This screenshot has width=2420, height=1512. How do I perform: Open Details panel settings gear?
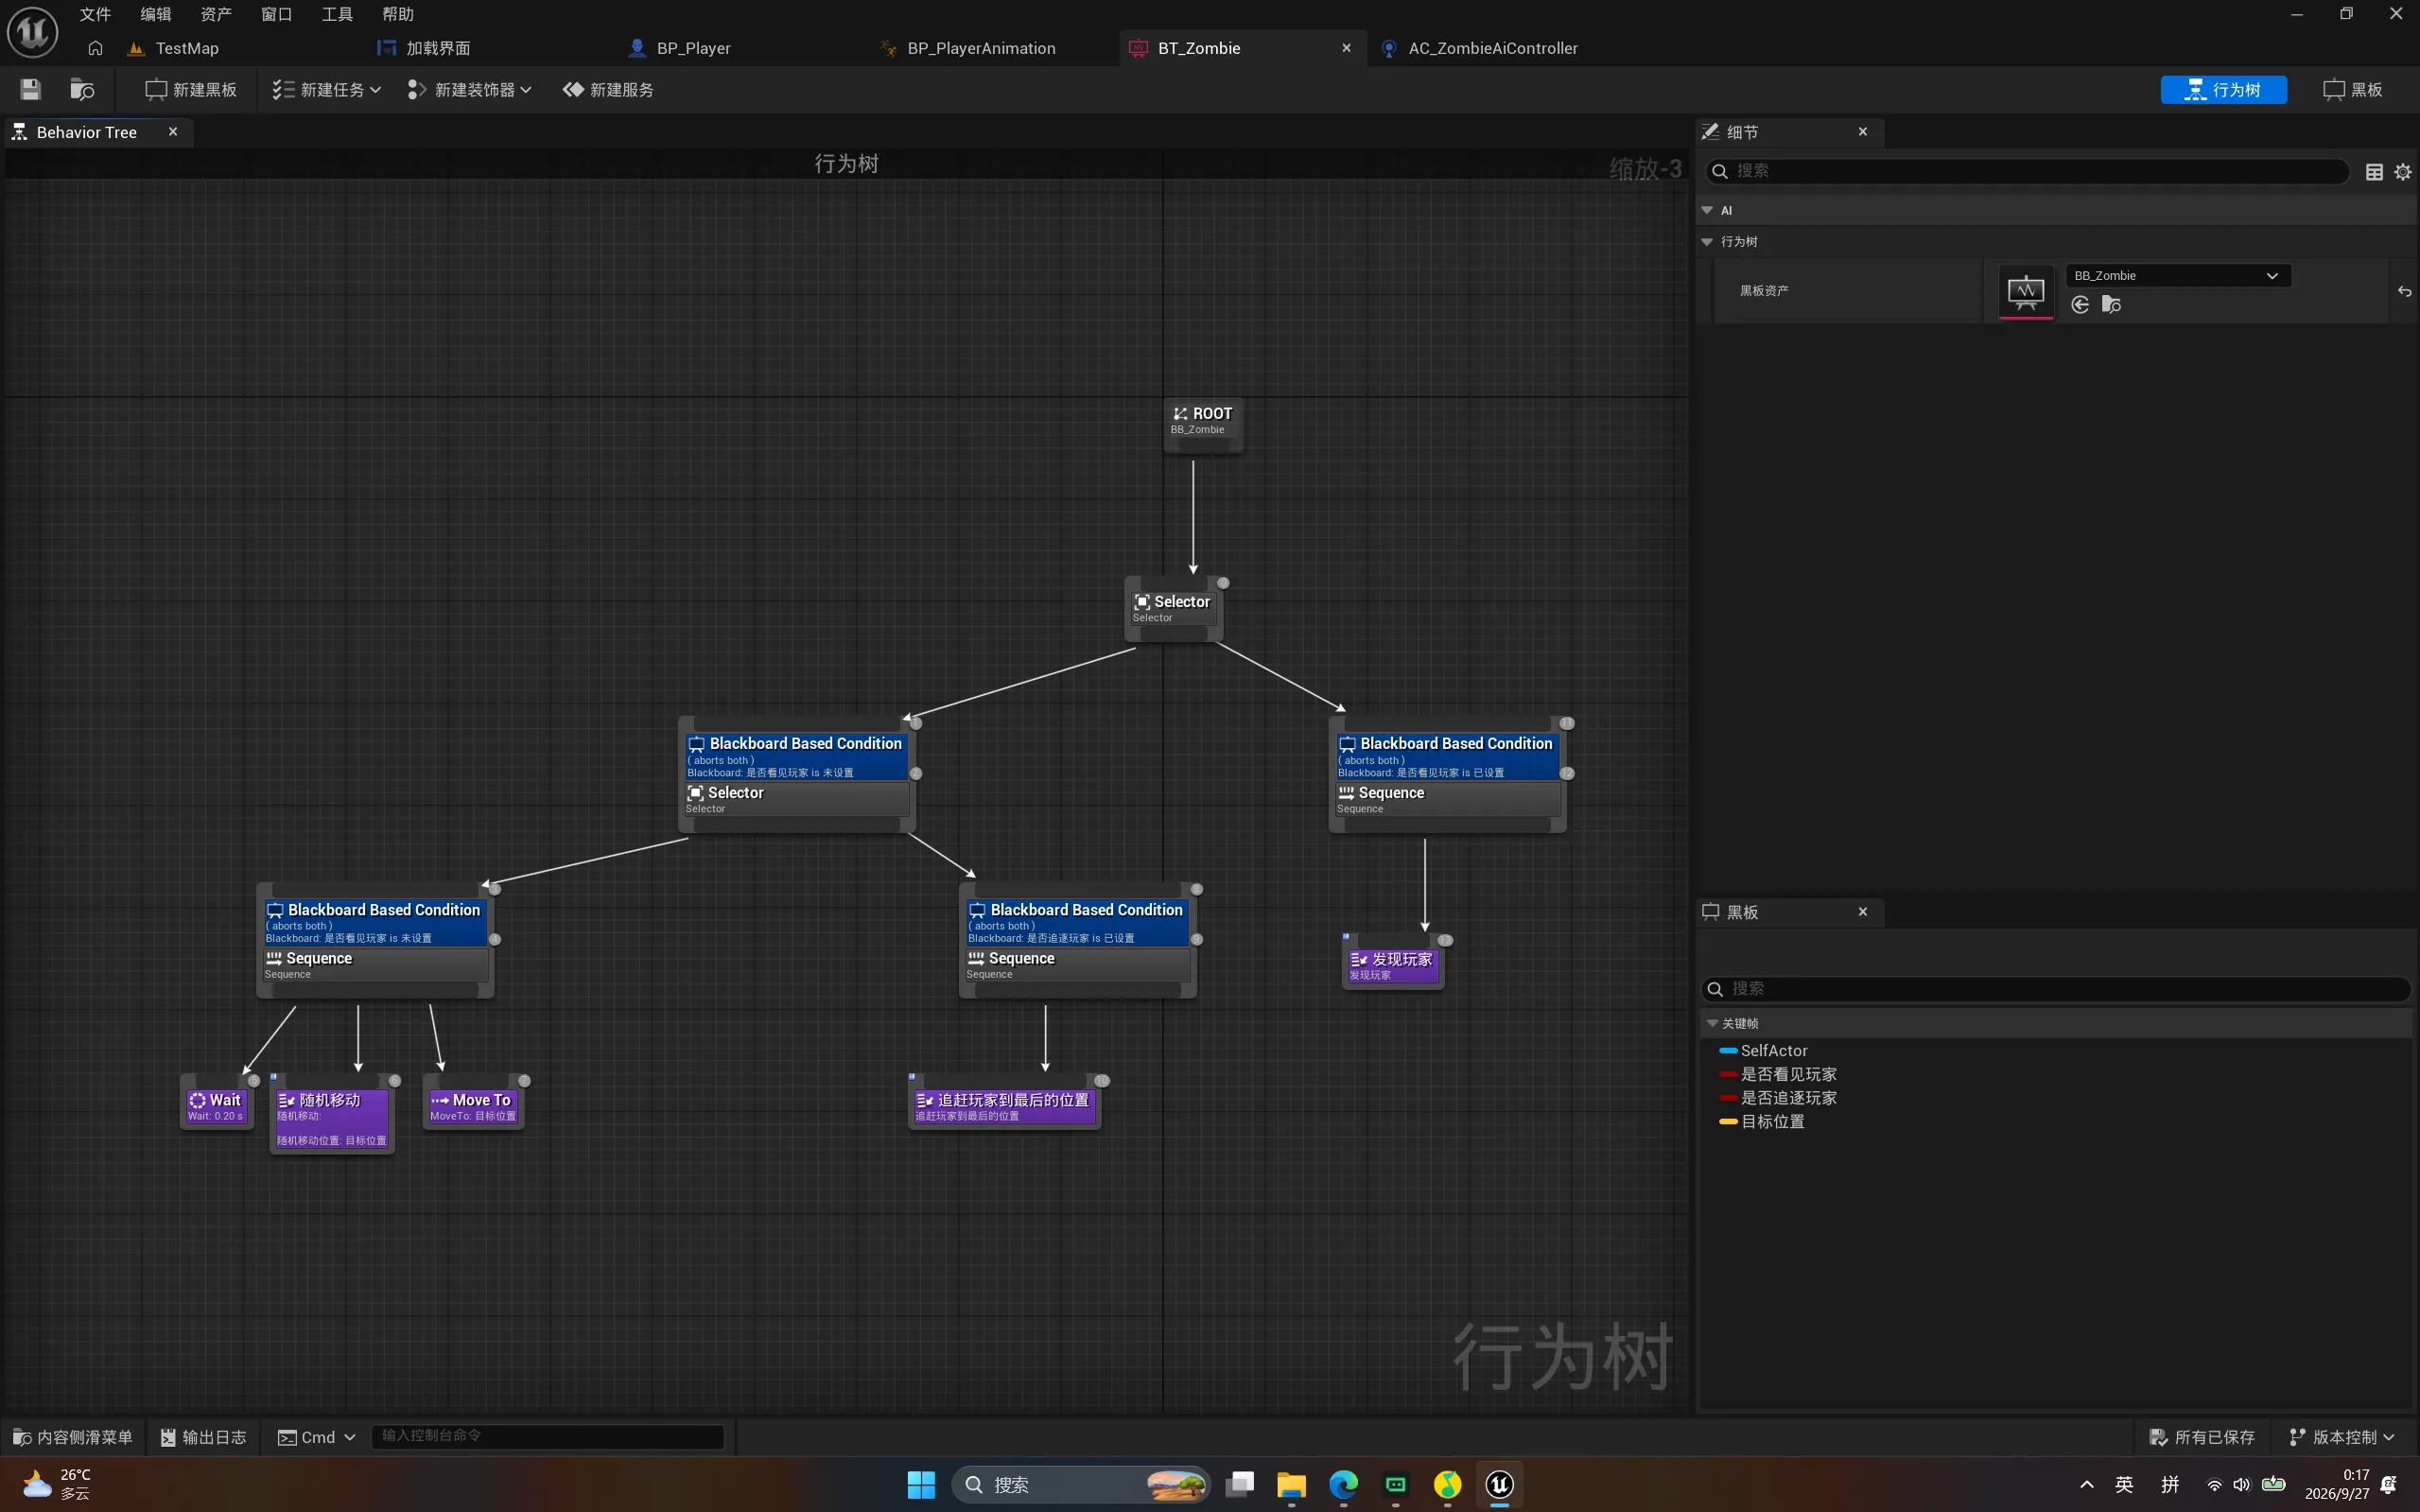(2403, 172)
